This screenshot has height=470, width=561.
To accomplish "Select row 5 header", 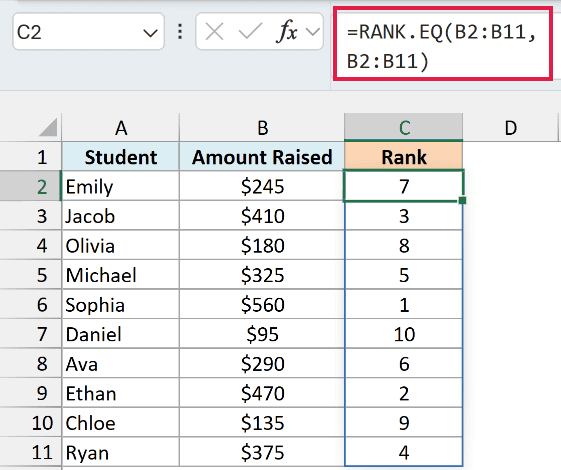I will 31,275.
